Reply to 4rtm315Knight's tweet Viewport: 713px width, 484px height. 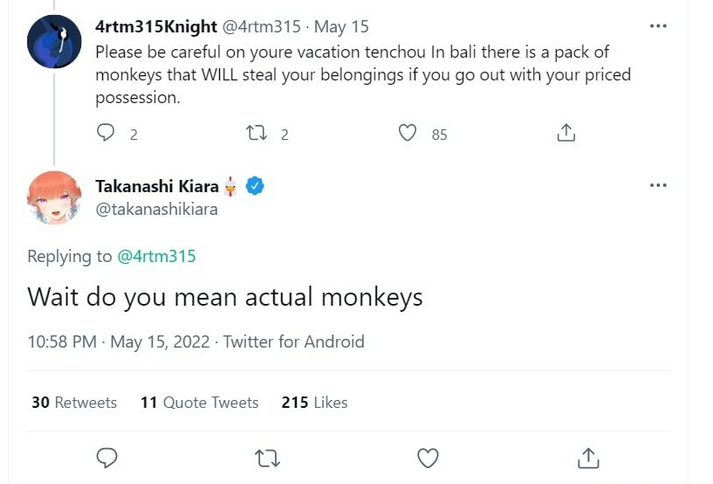[106, 133]
